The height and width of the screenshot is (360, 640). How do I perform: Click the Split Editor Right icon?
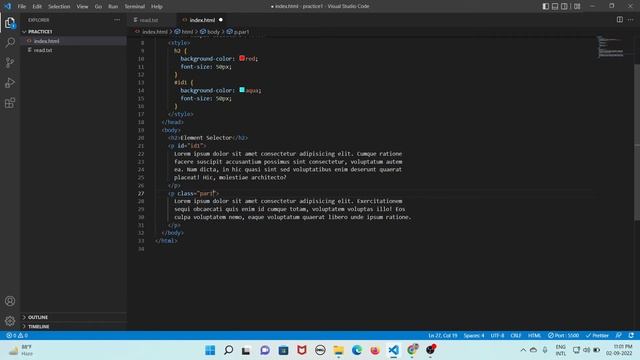(620, 20)
